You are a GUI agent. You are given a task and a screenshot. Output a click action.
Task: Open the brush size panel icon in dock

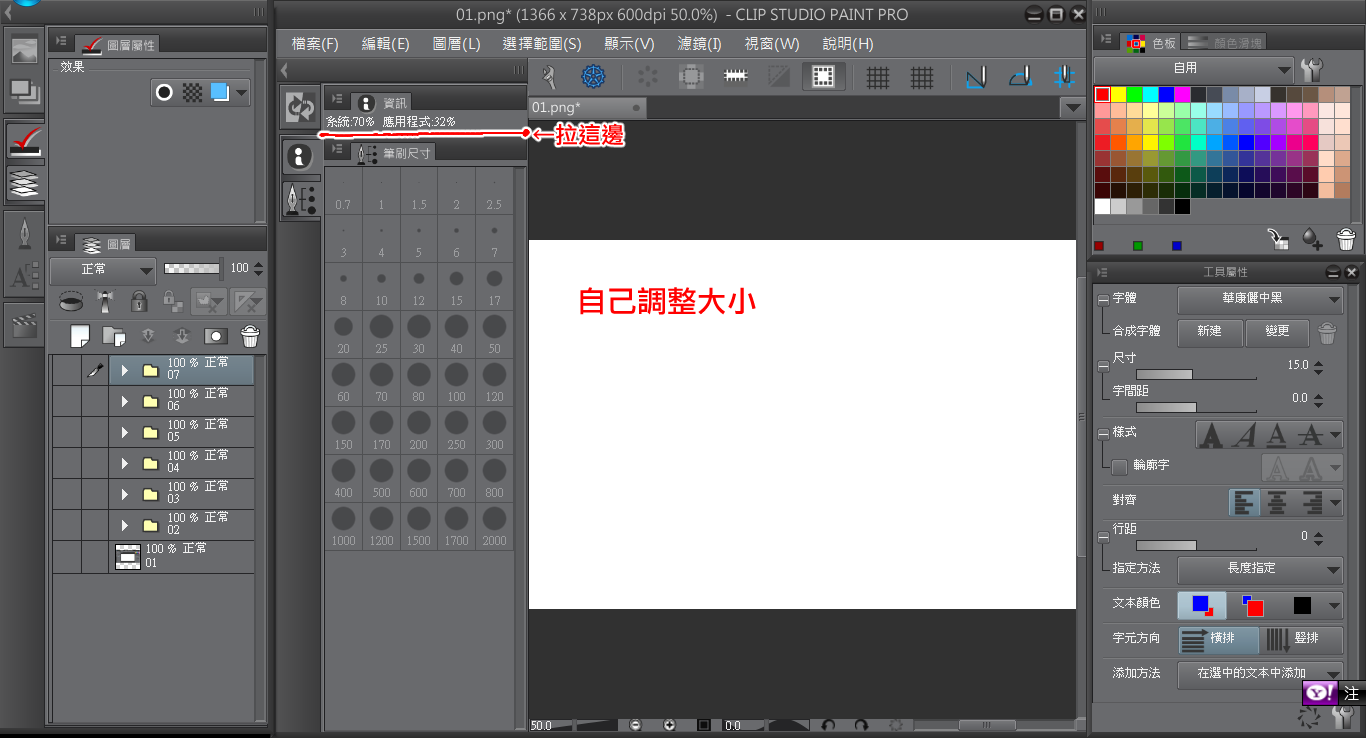[301, 198]
